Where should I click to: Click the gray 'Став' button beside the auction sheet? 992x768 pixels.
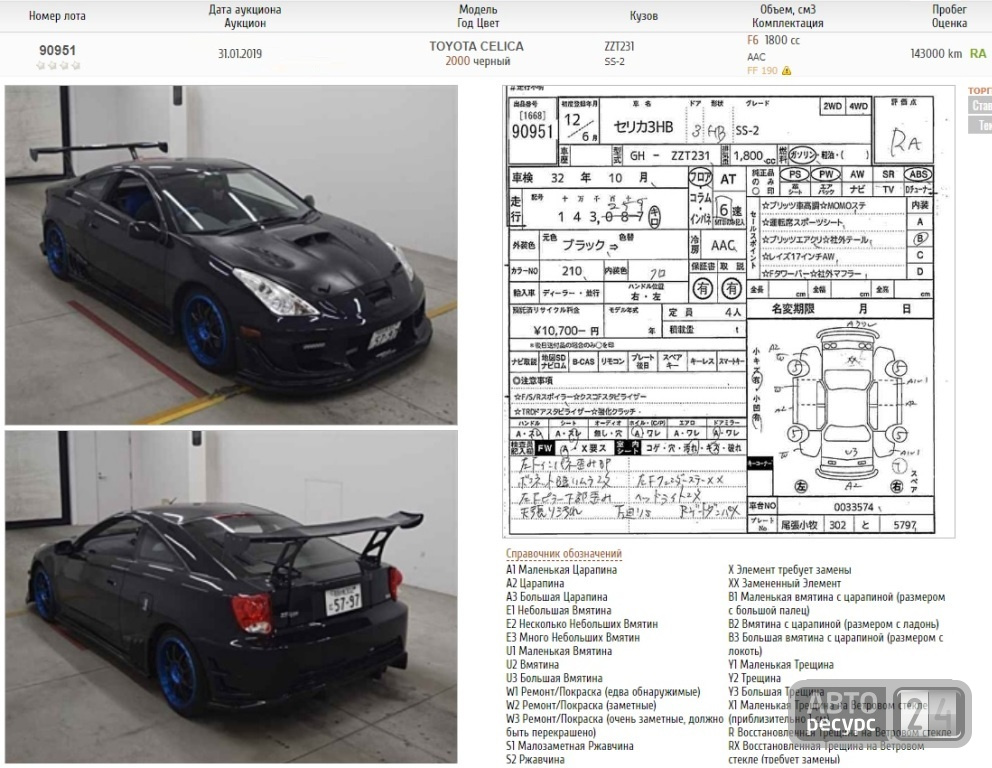[981, 106]
